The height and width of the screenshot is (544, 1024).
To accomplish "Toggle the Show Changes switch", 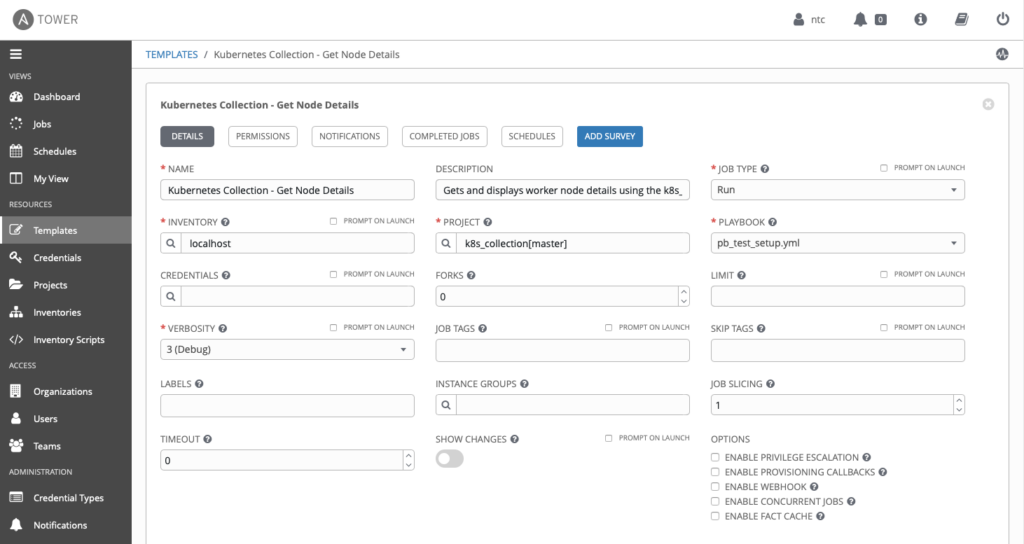I will point(449,459).
